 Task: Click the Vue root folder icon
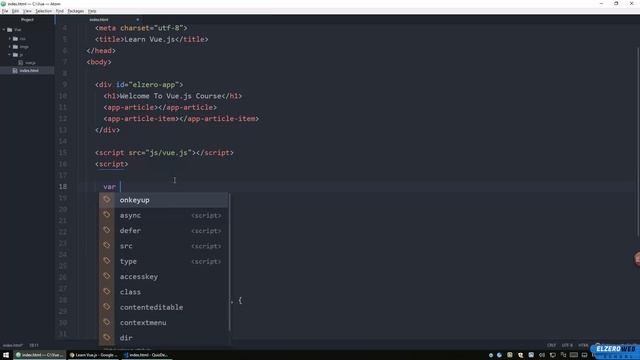tap(10, 30)
